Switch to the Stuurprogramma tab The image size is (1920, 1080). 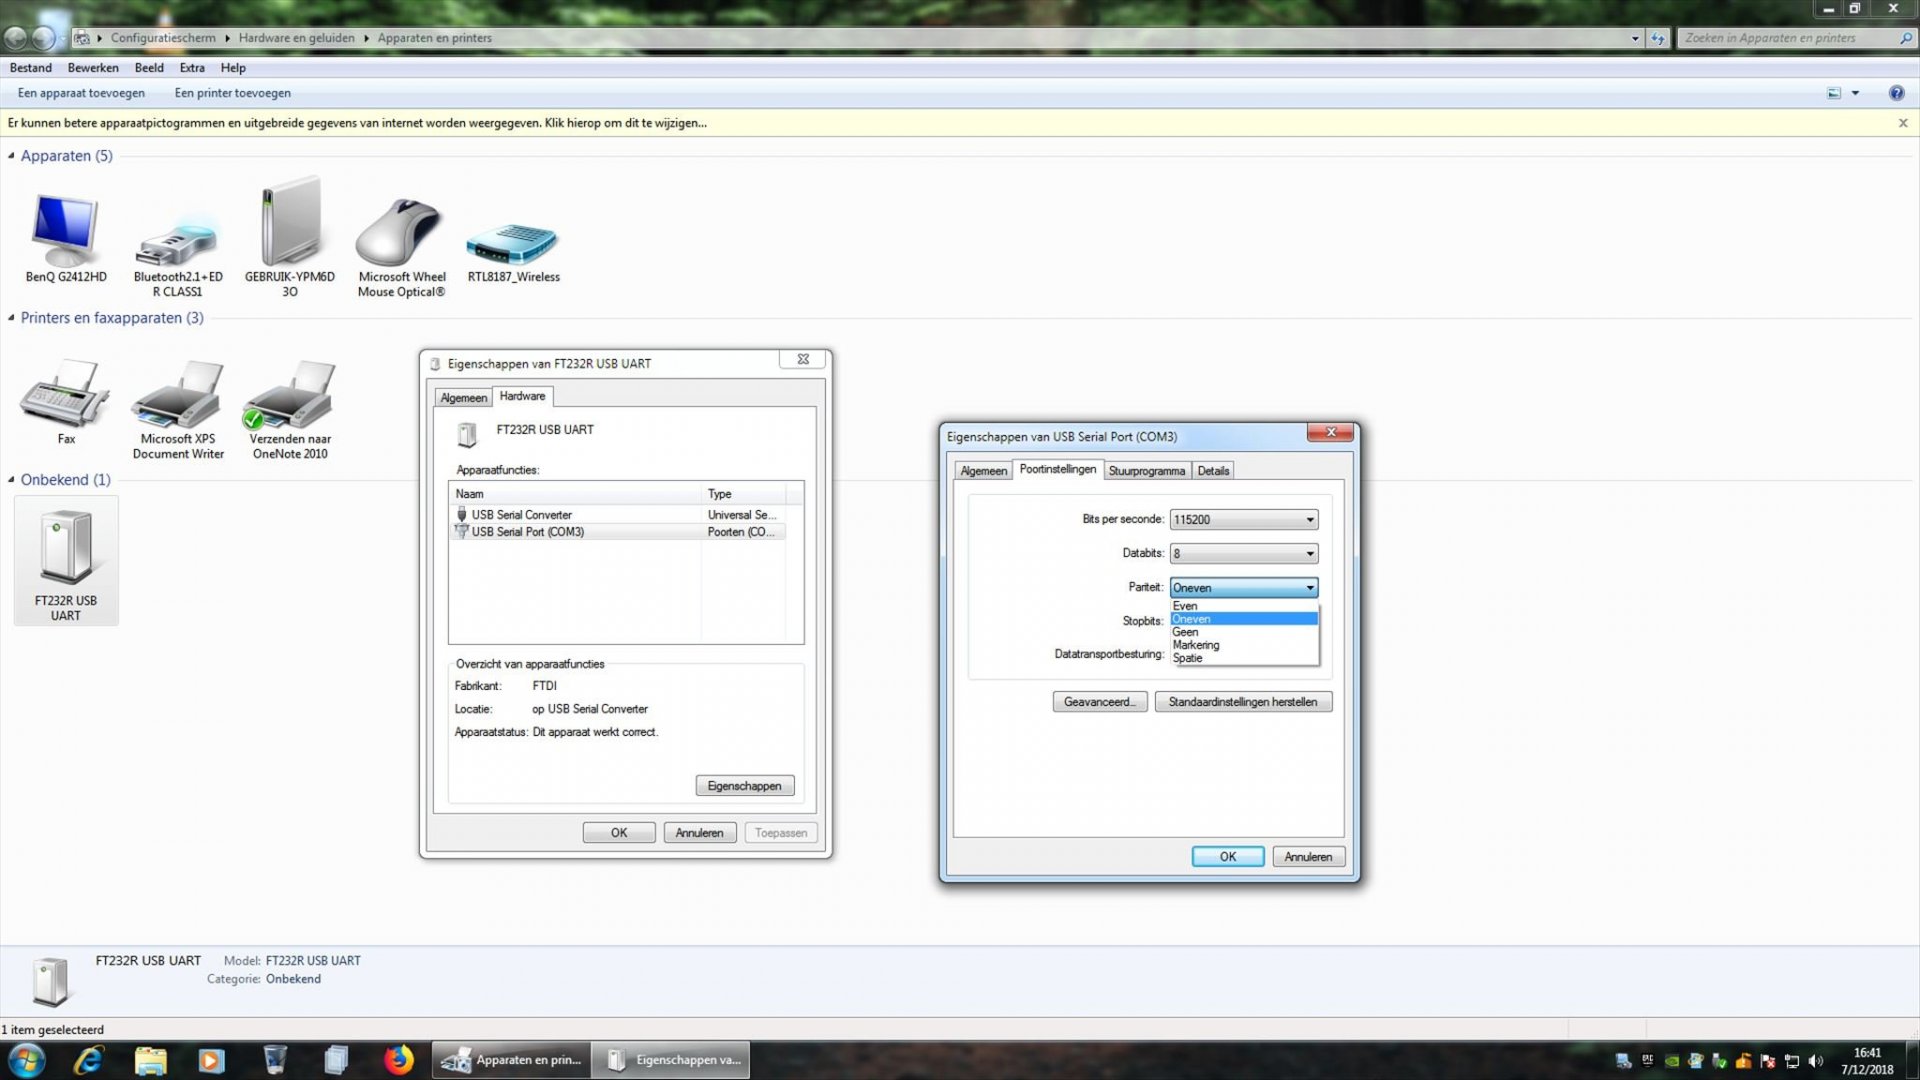[1147, 470]
